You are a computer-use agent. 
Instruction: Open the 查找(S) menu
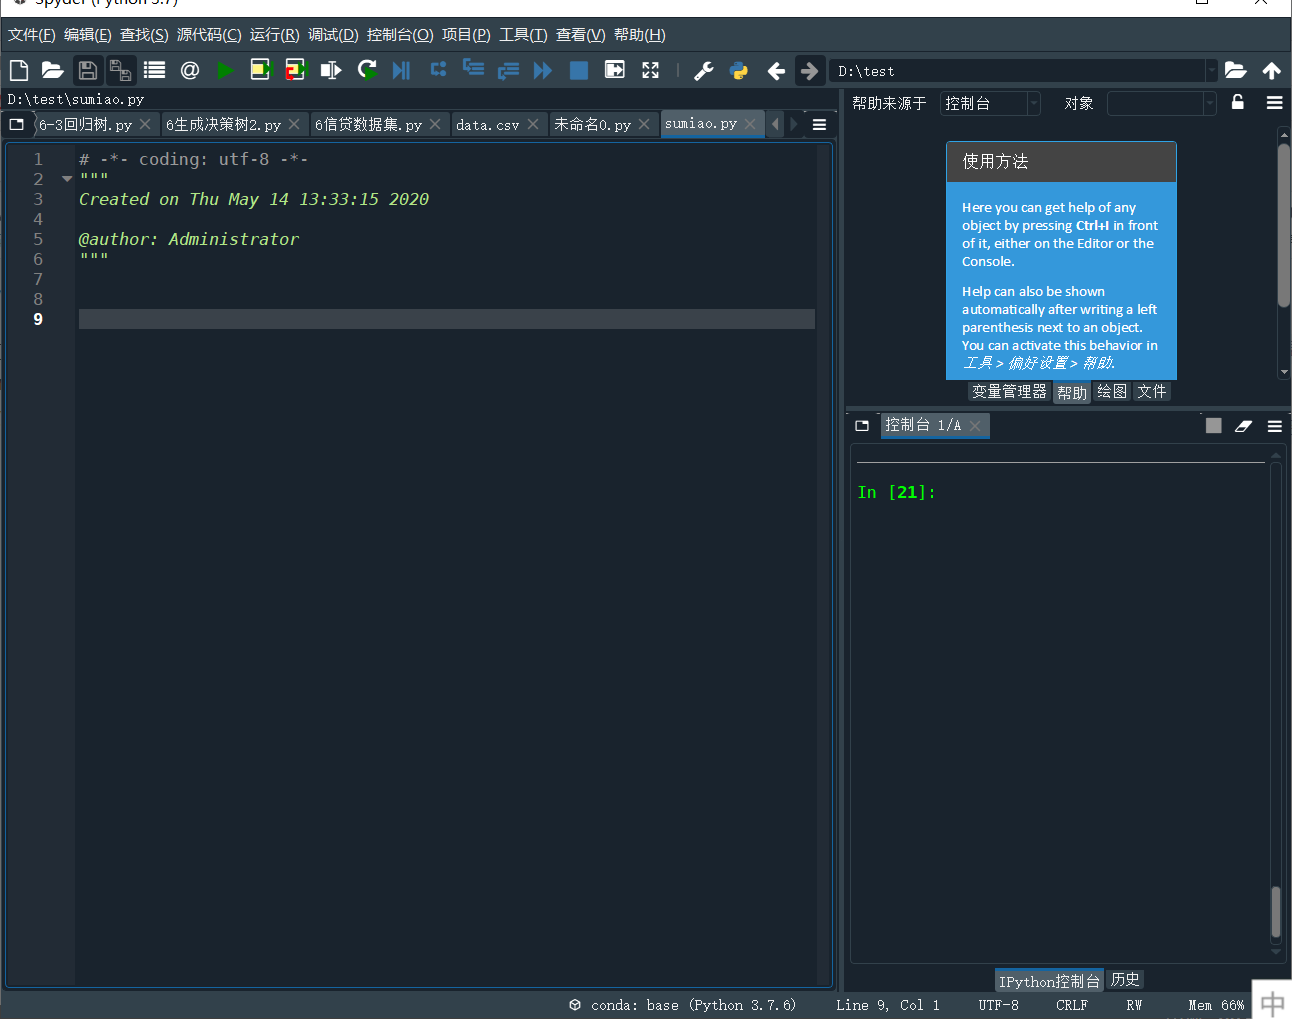point(144,35)
